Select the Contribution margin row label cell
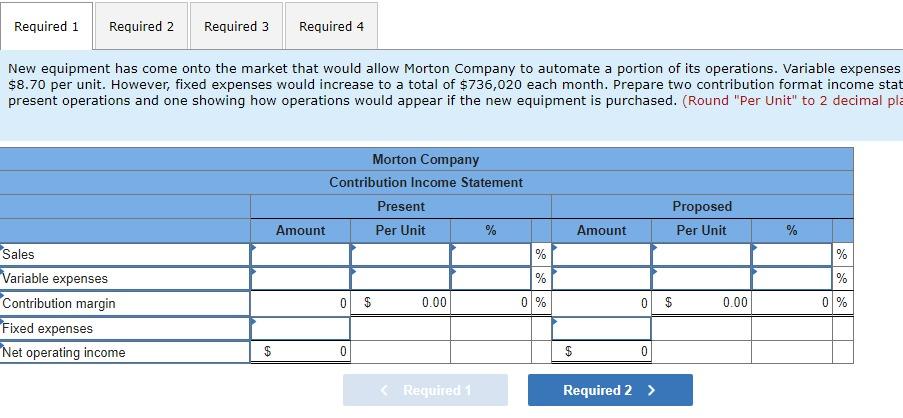The height and width of the screenshot is (418, 903). pos(125,303)
